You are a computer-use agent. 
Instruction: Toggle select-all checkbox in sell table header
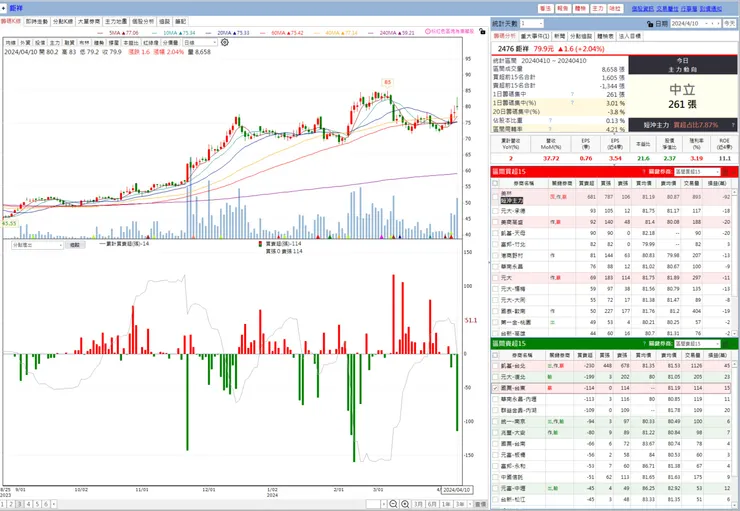coord(495,355)
